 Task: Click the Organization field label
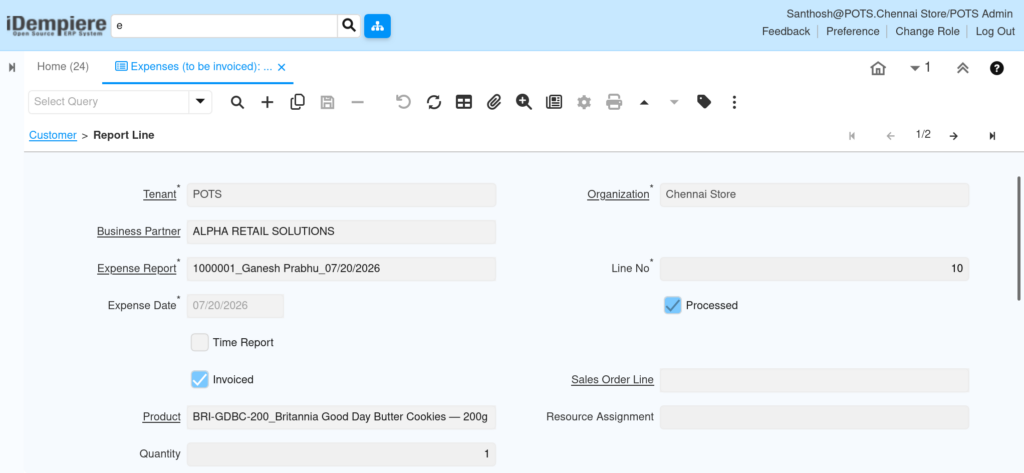click(x=618, y=195)
